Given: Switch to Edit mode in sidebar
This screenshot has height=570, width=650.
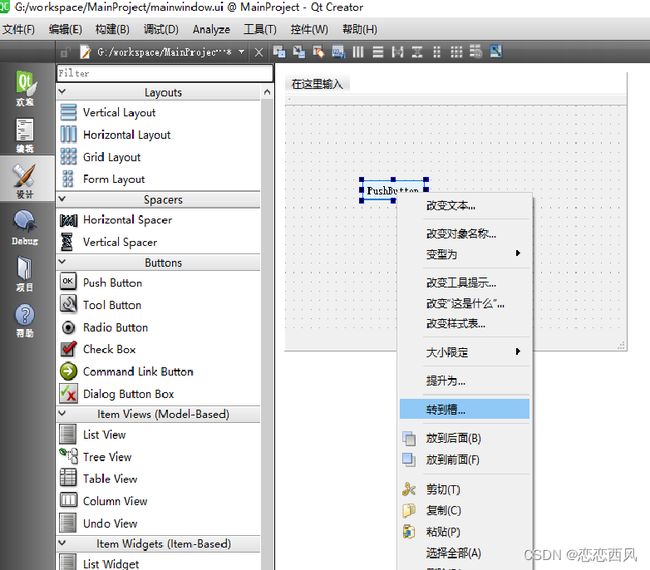Looking at the screenshot, I should [25, 136].
